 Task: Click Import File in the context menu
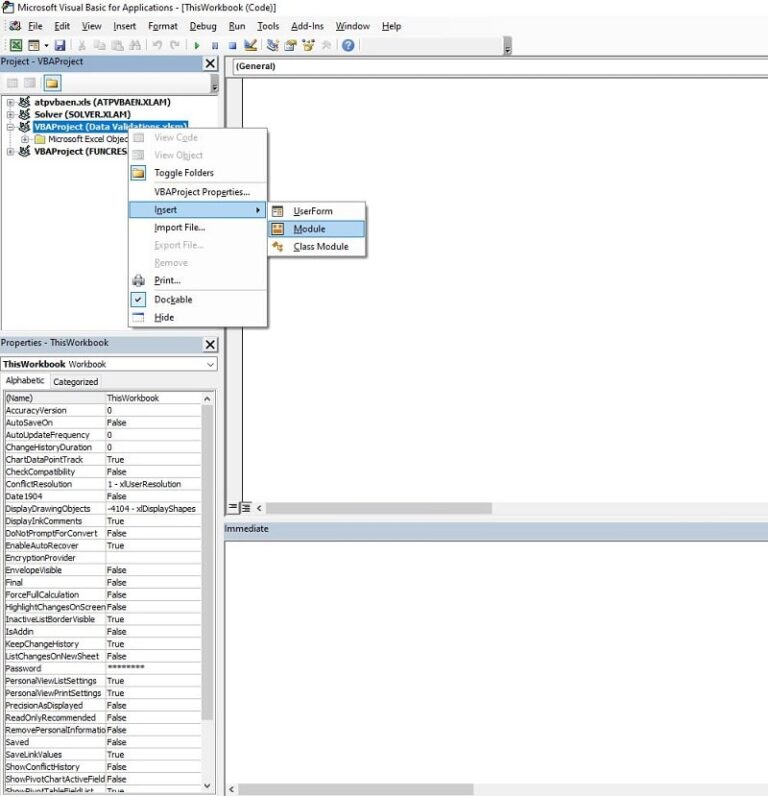179,228
